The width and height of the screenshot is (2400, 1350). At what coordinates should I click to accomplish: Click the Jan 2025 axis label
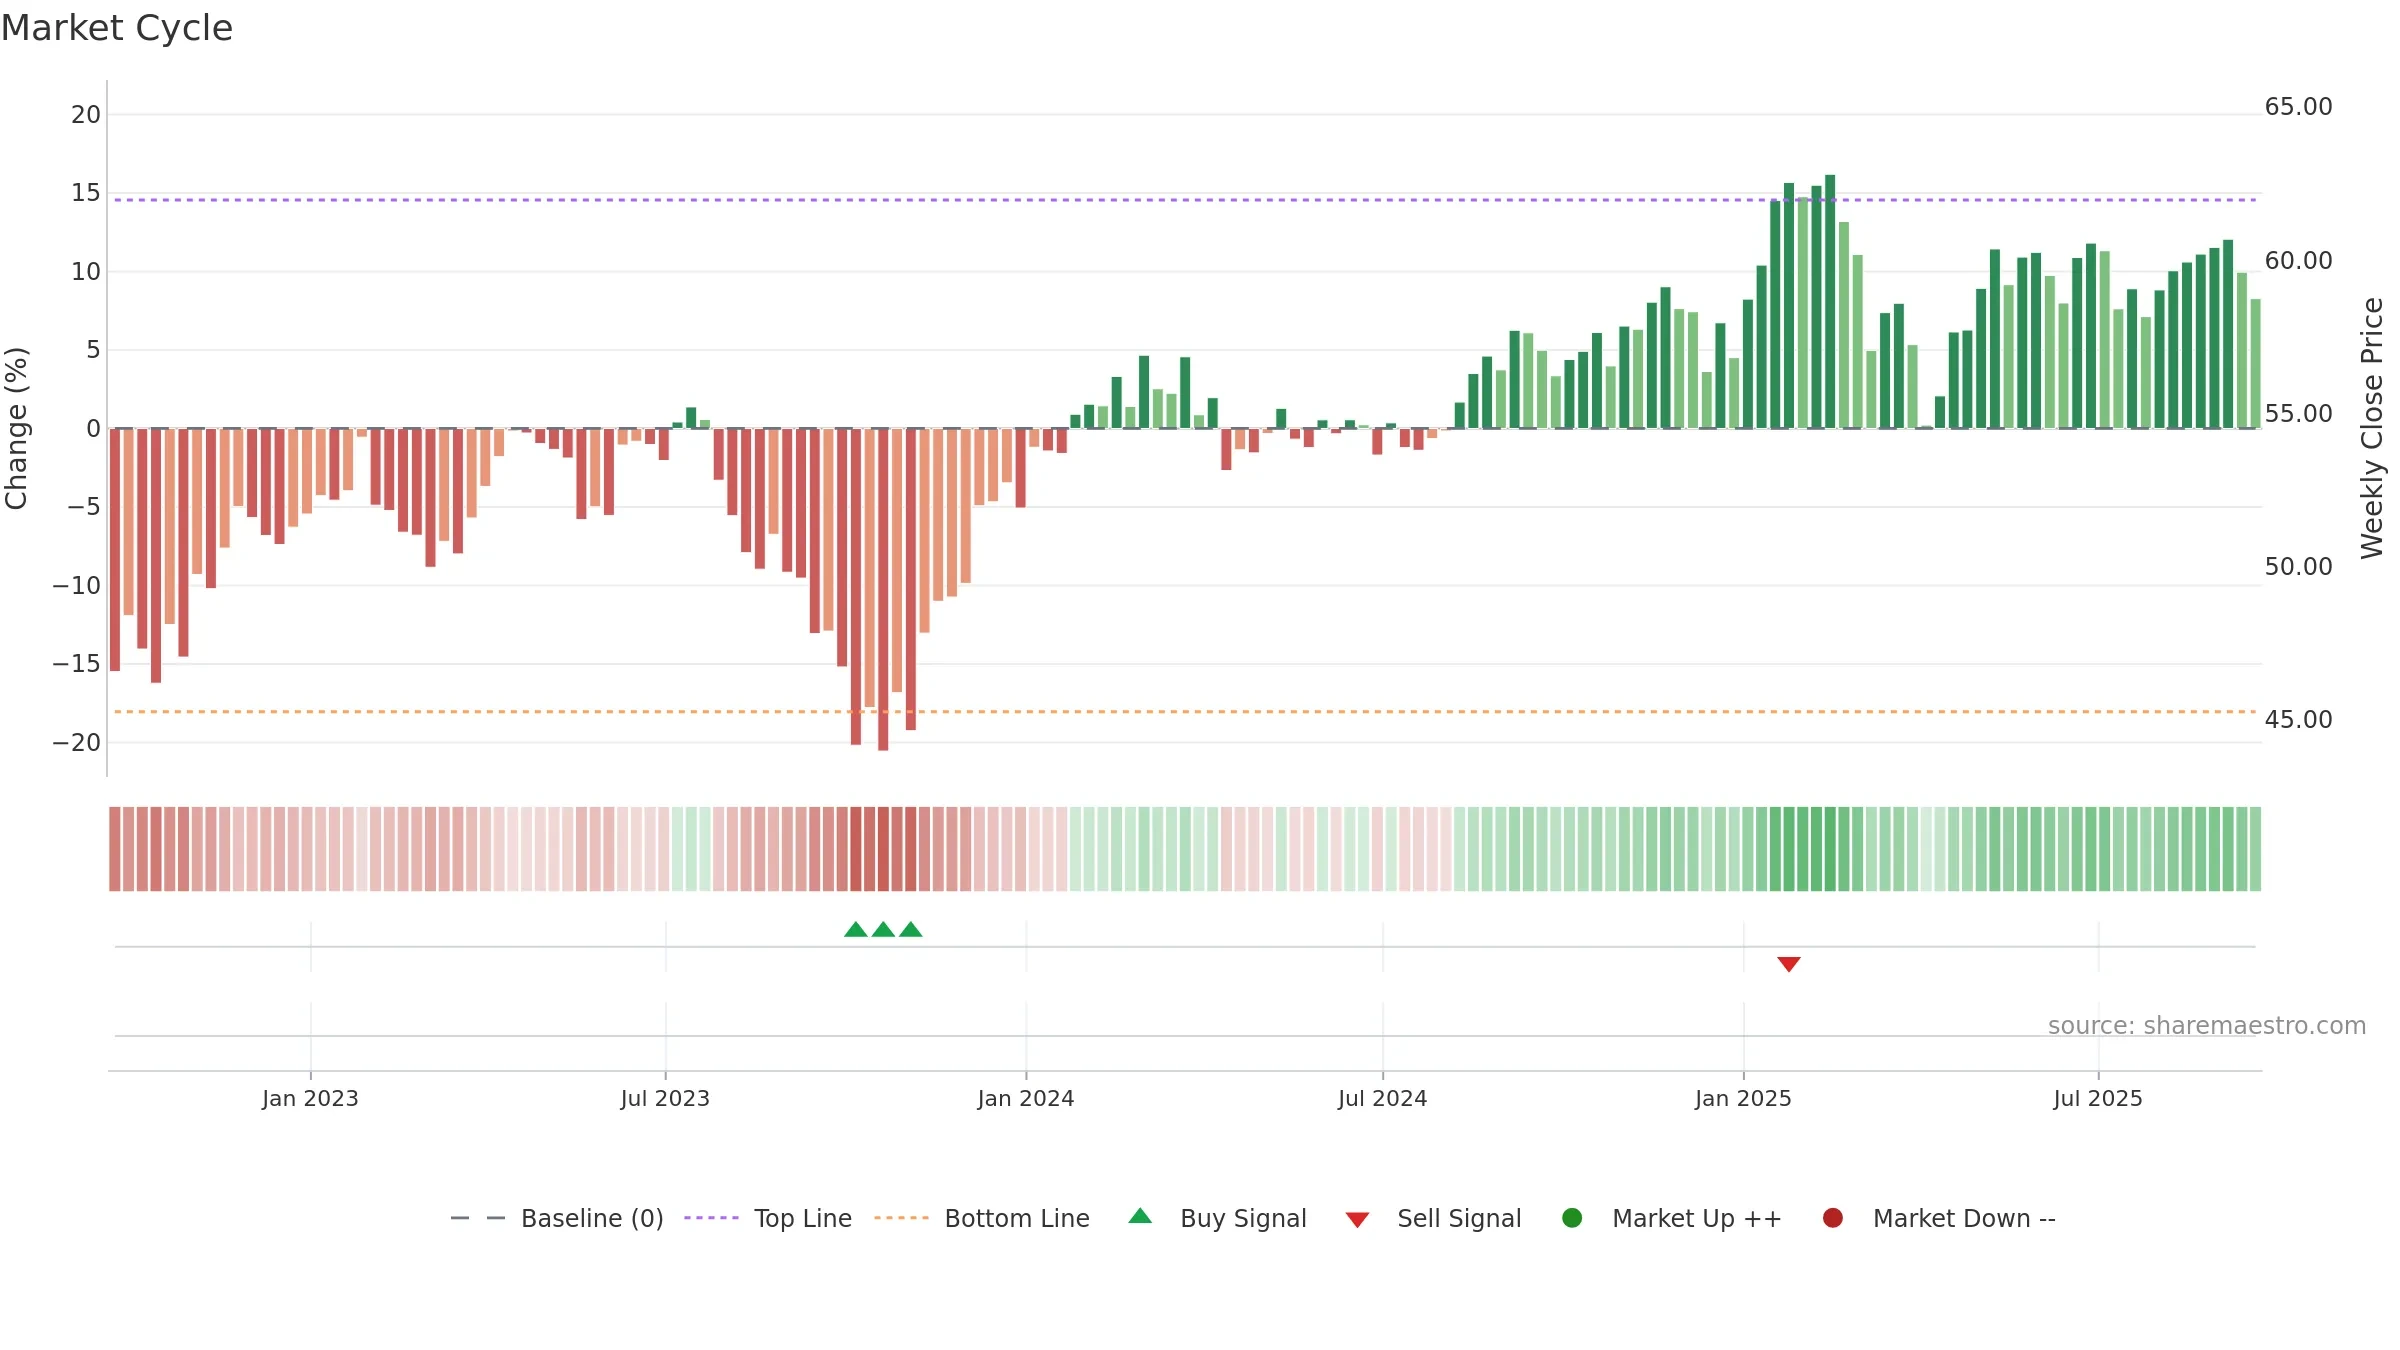[x=1743, y=1098]
